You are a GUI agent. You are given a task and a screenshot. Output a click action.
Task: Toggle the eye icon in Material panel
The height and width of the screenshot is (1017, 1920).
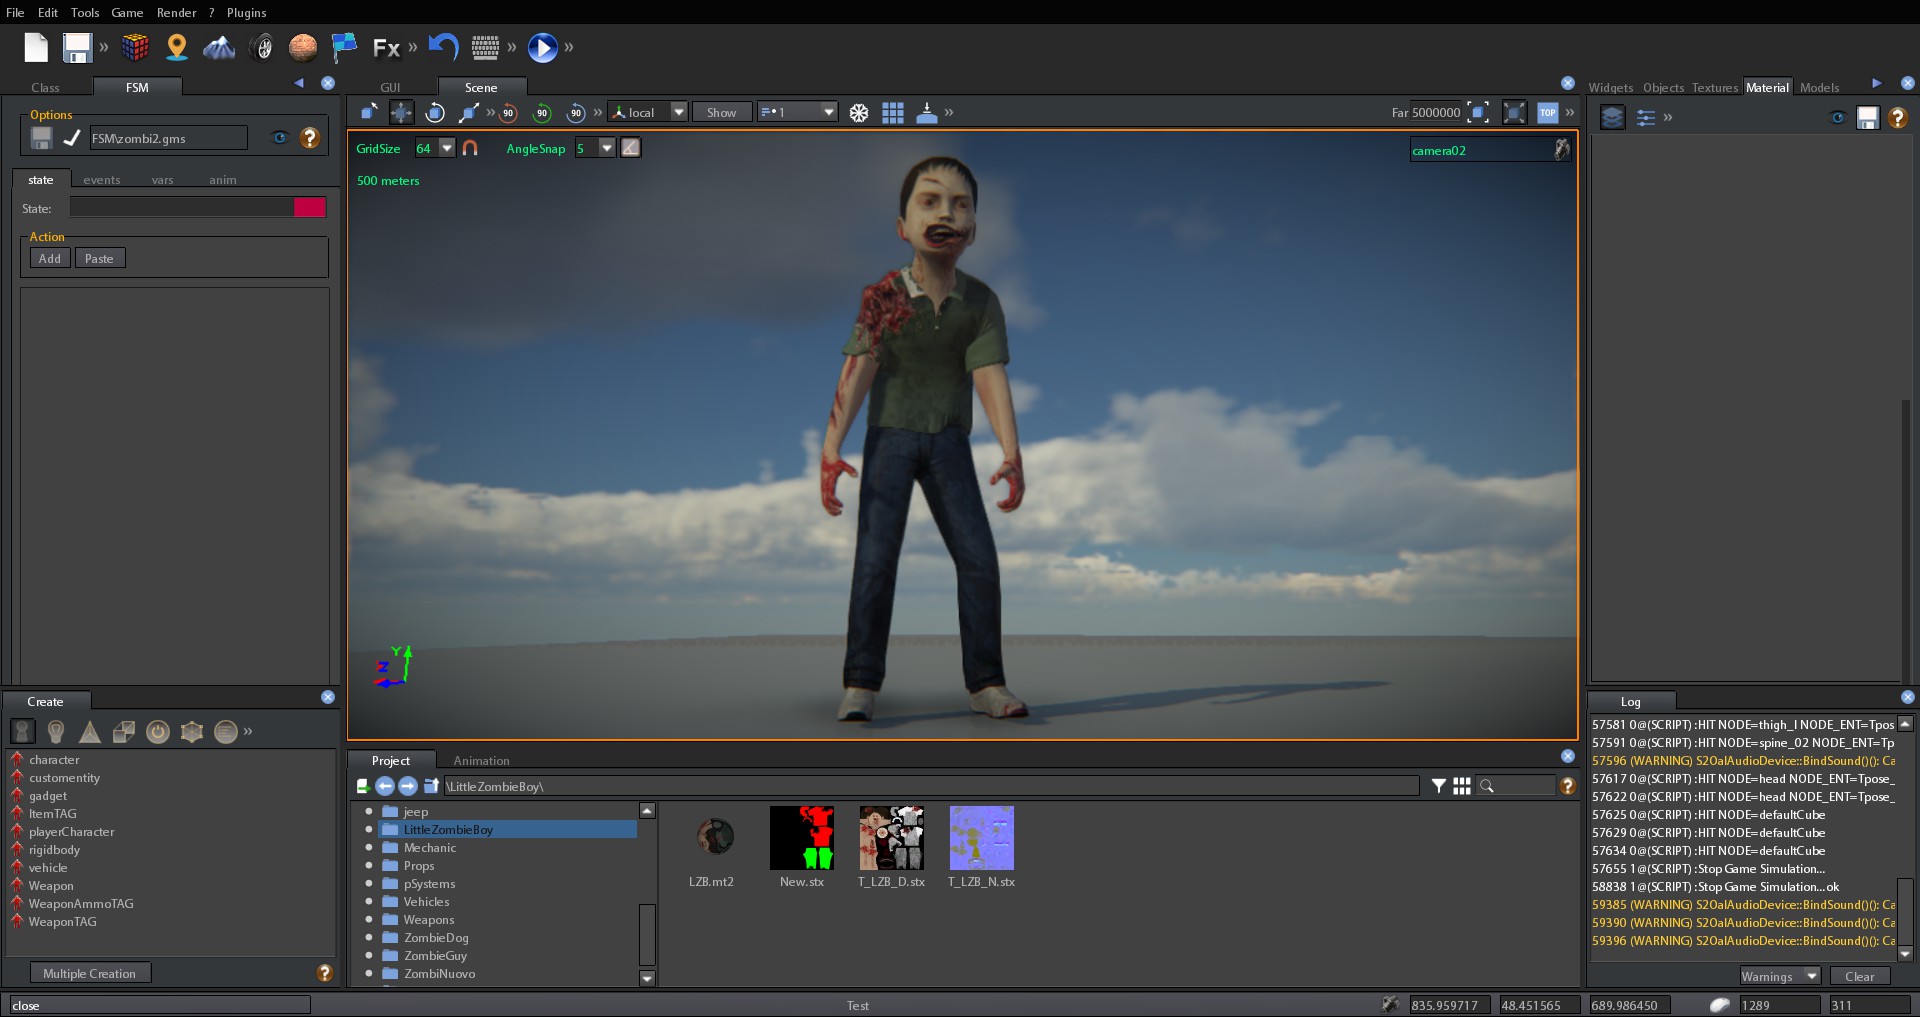pos(1837,117)
